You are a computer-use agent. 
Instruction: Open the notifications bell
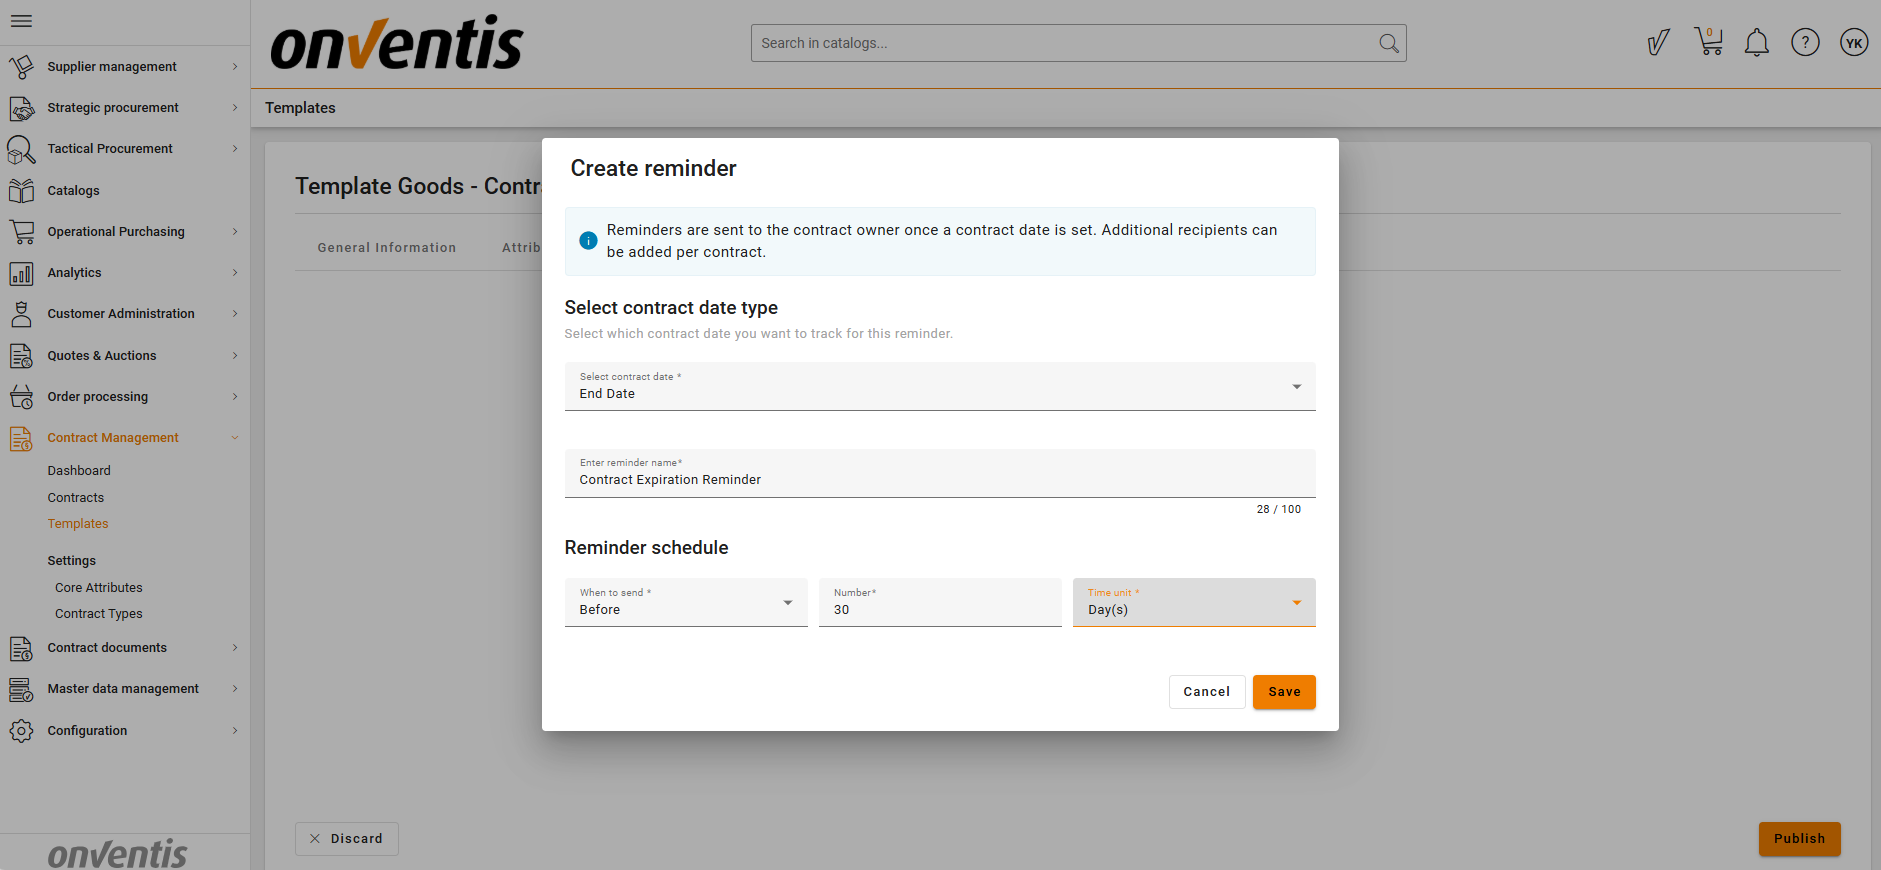point(1756,43)
